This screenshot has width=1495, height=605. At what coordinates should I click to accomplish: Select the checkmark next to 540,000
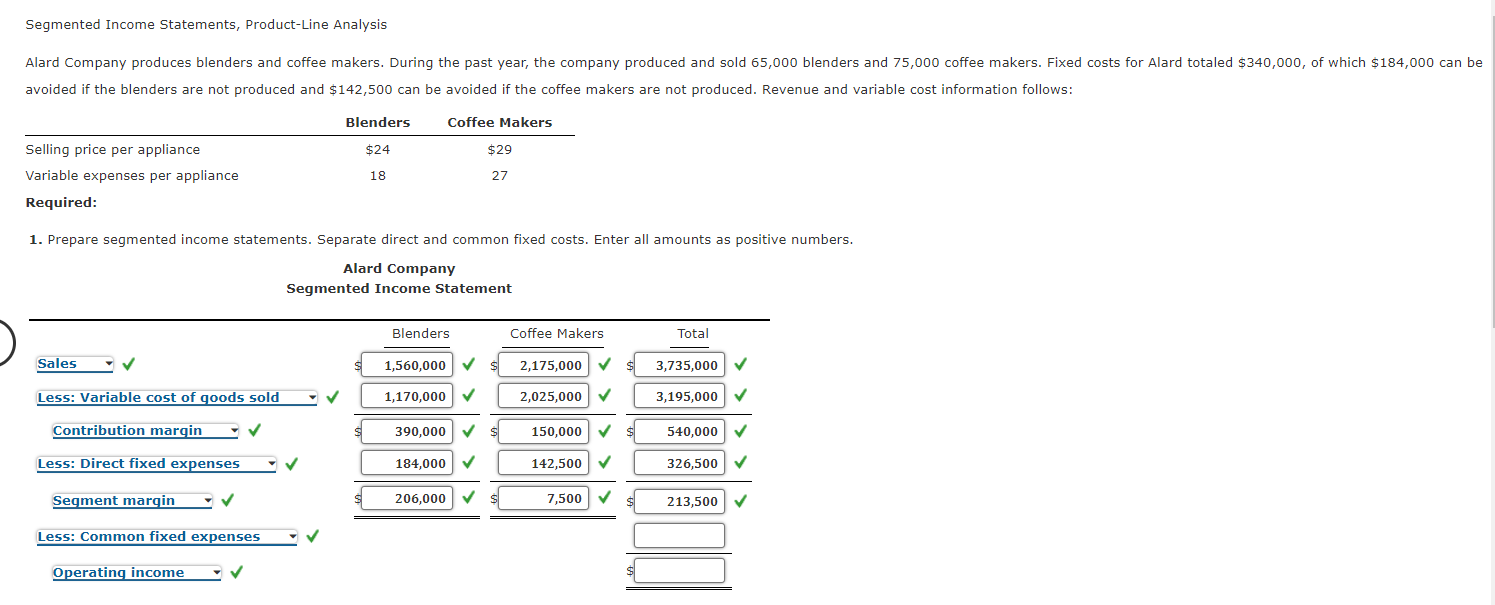(x=740, y=431)
